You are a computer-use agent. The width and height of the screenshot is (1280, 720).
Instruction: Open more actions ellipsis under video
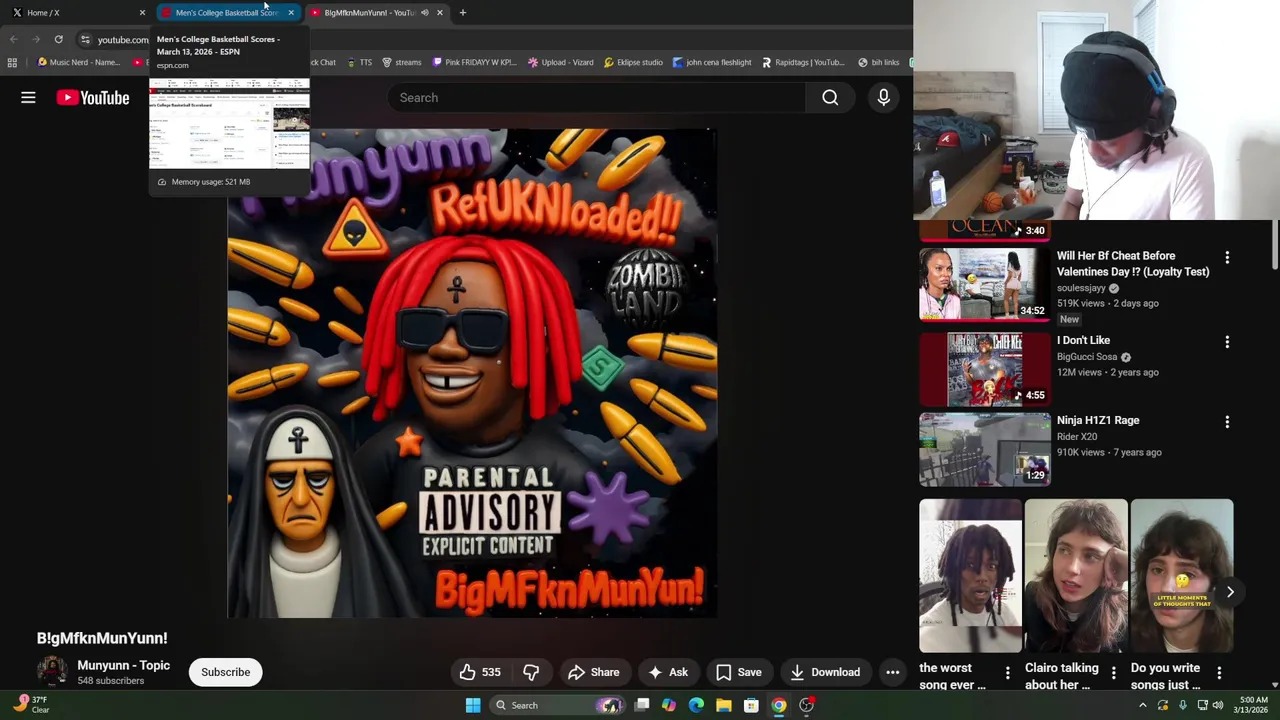892,672
